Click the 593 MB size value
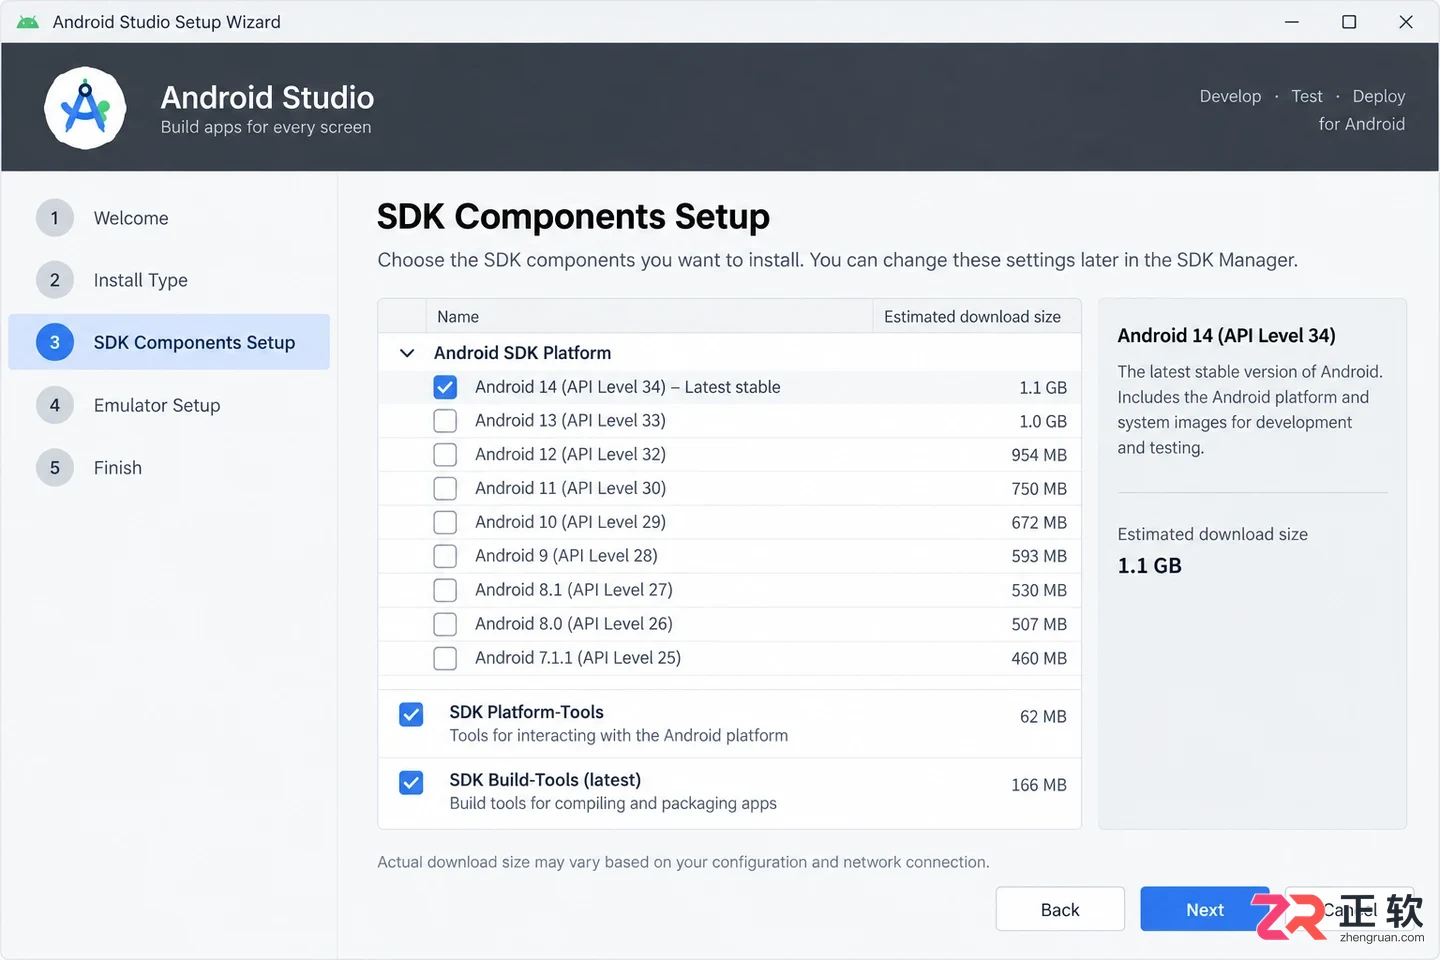This screenshot has height=960, width=1440. coord(1039,556)
